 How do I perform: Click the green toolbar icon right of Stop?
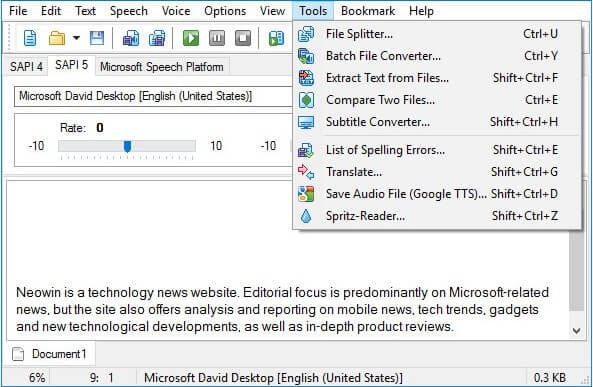tap(276, 38)
